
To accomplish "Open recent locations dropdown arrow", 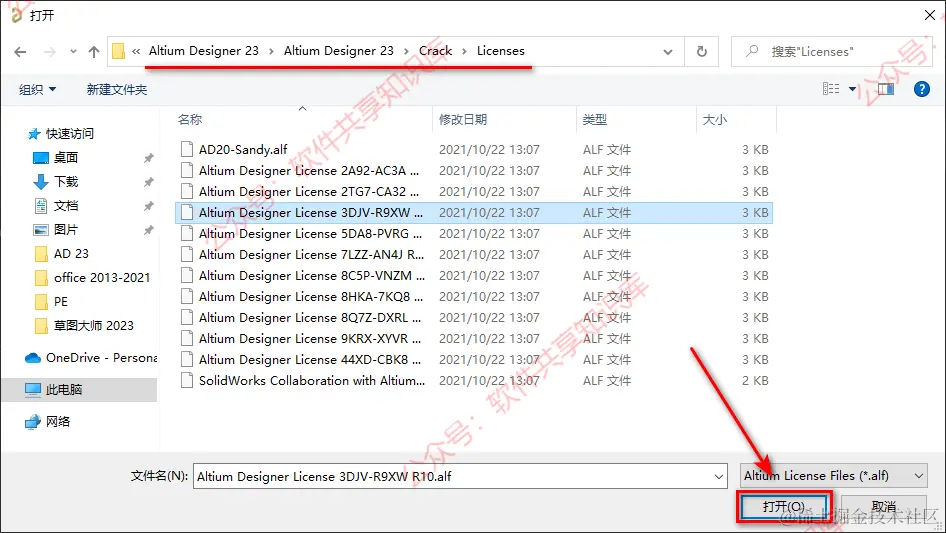I will 73,52.
